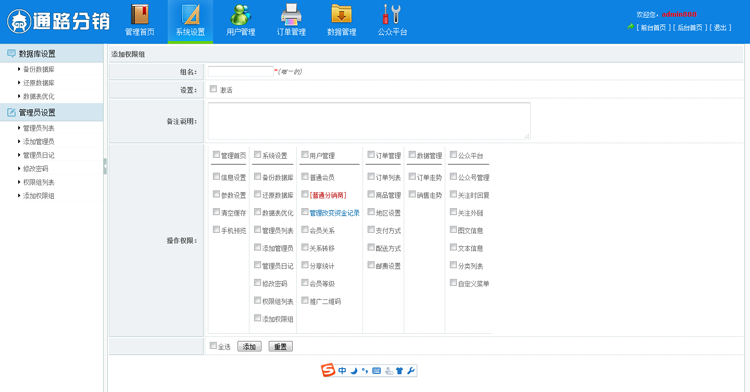Open the 数据管理 folder icon

tap(342, 14)
